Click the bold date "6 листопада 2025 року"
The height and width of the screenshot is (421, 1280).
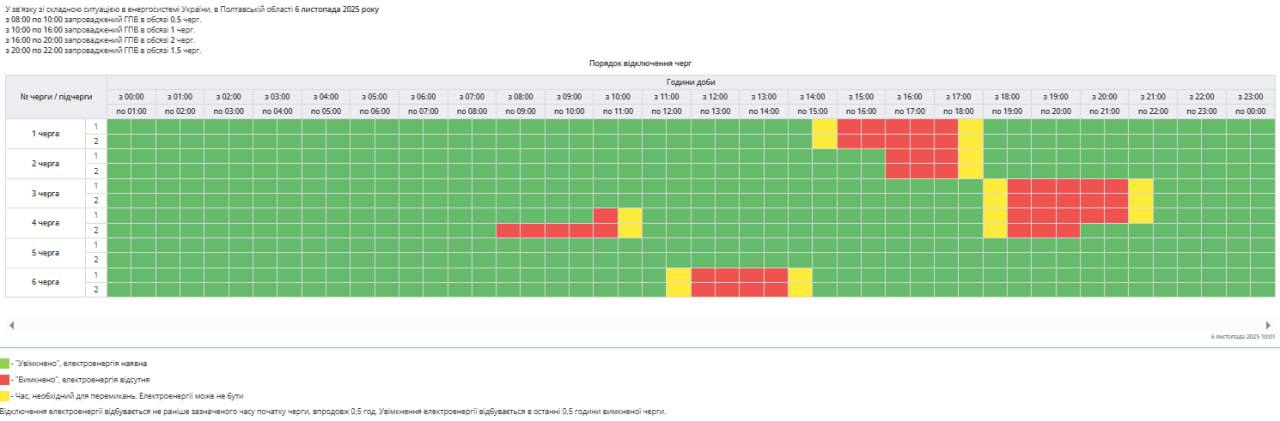click(x=338, y=9)
